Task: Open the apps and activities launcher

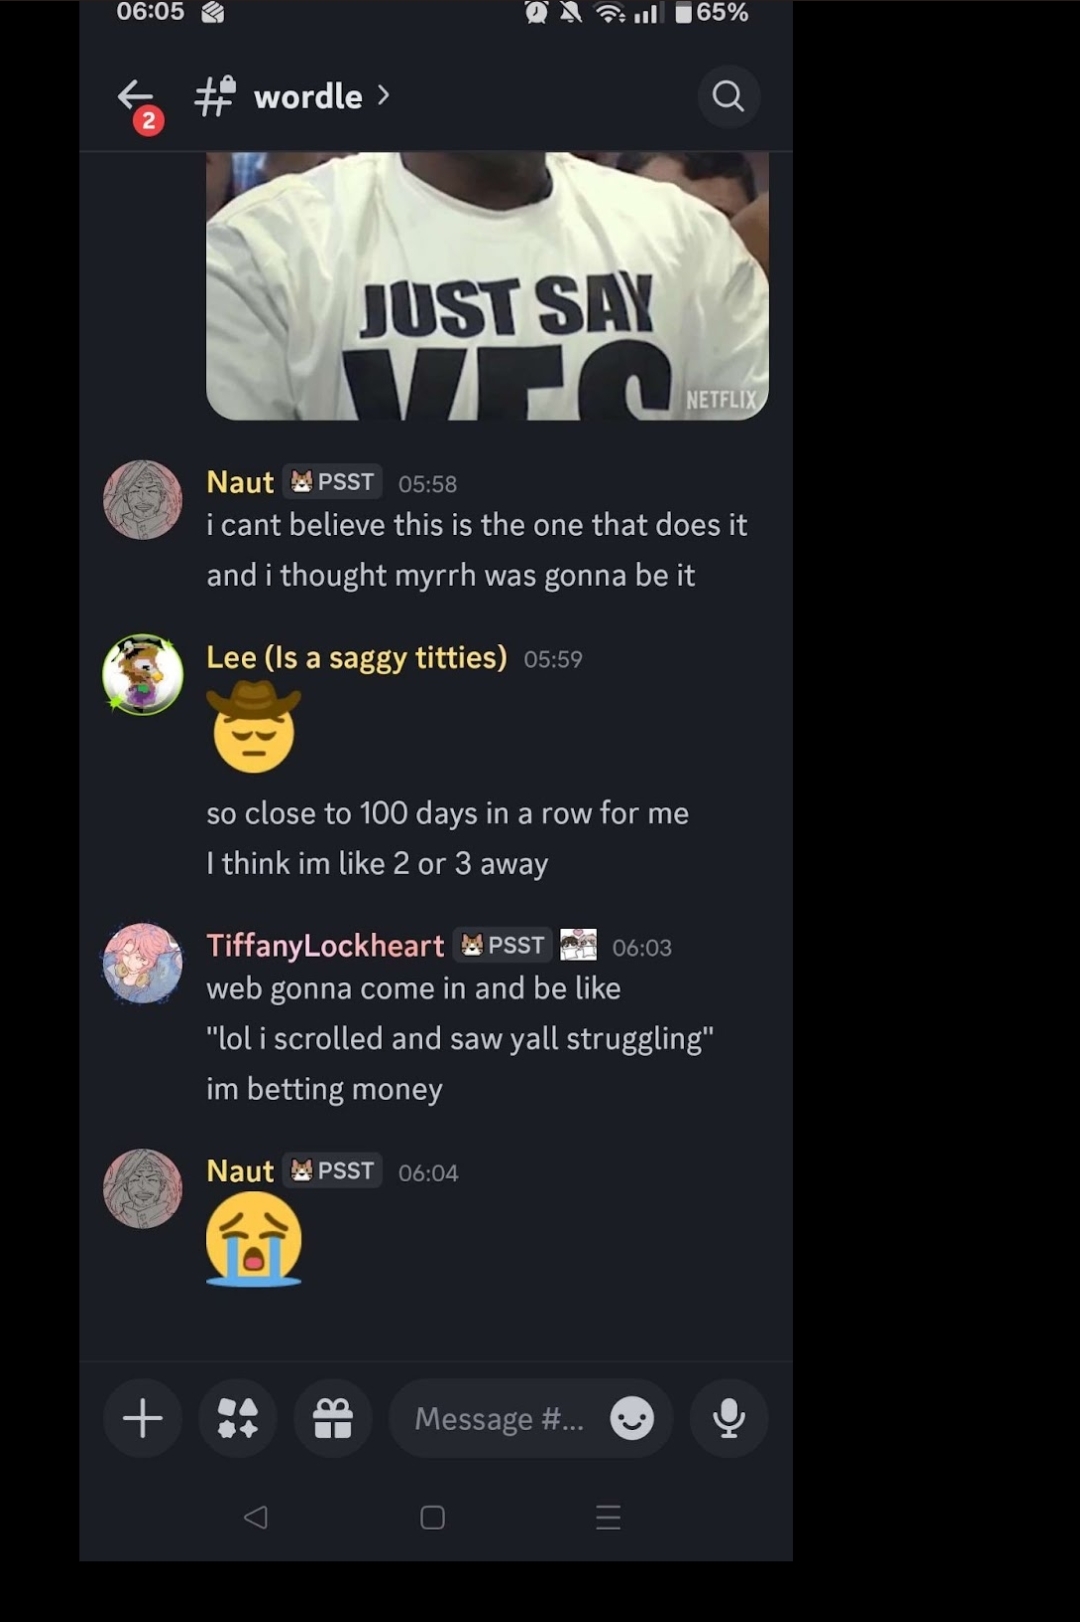Action: point(238,1418)
